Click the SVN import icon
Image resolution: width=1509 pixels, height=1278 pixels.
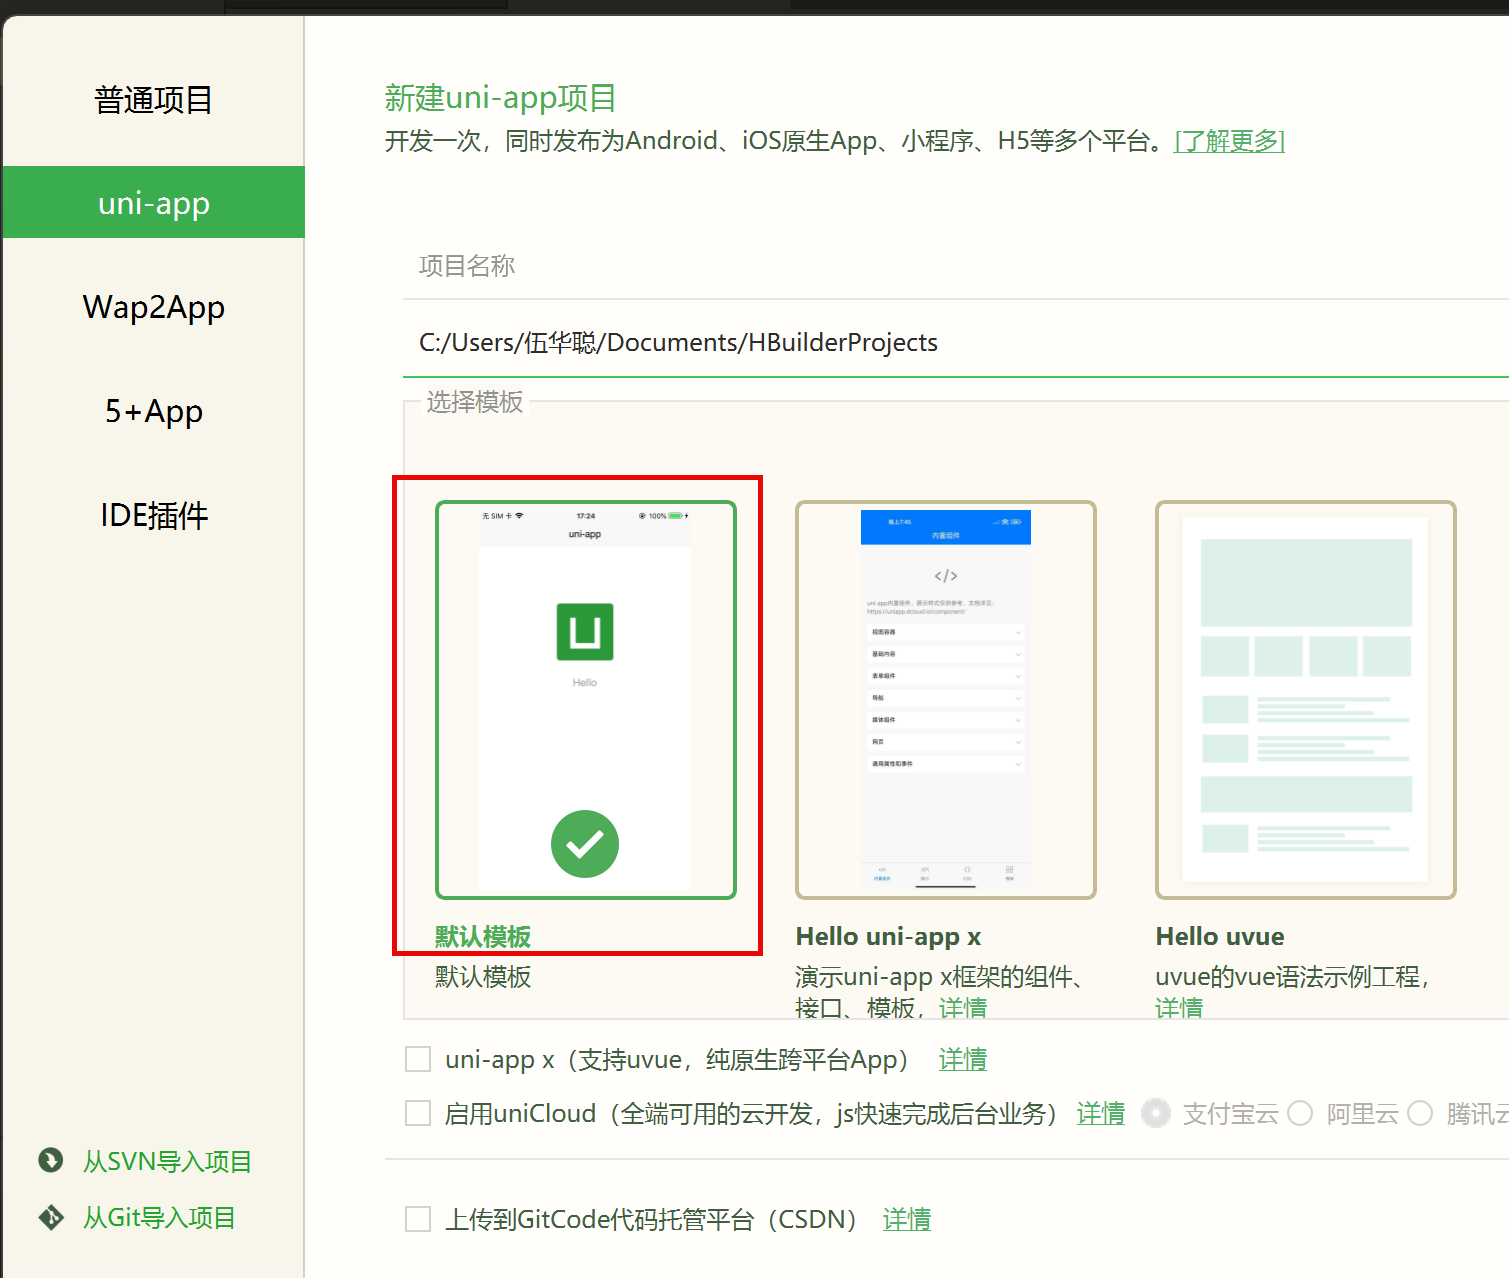[51, 1160]
